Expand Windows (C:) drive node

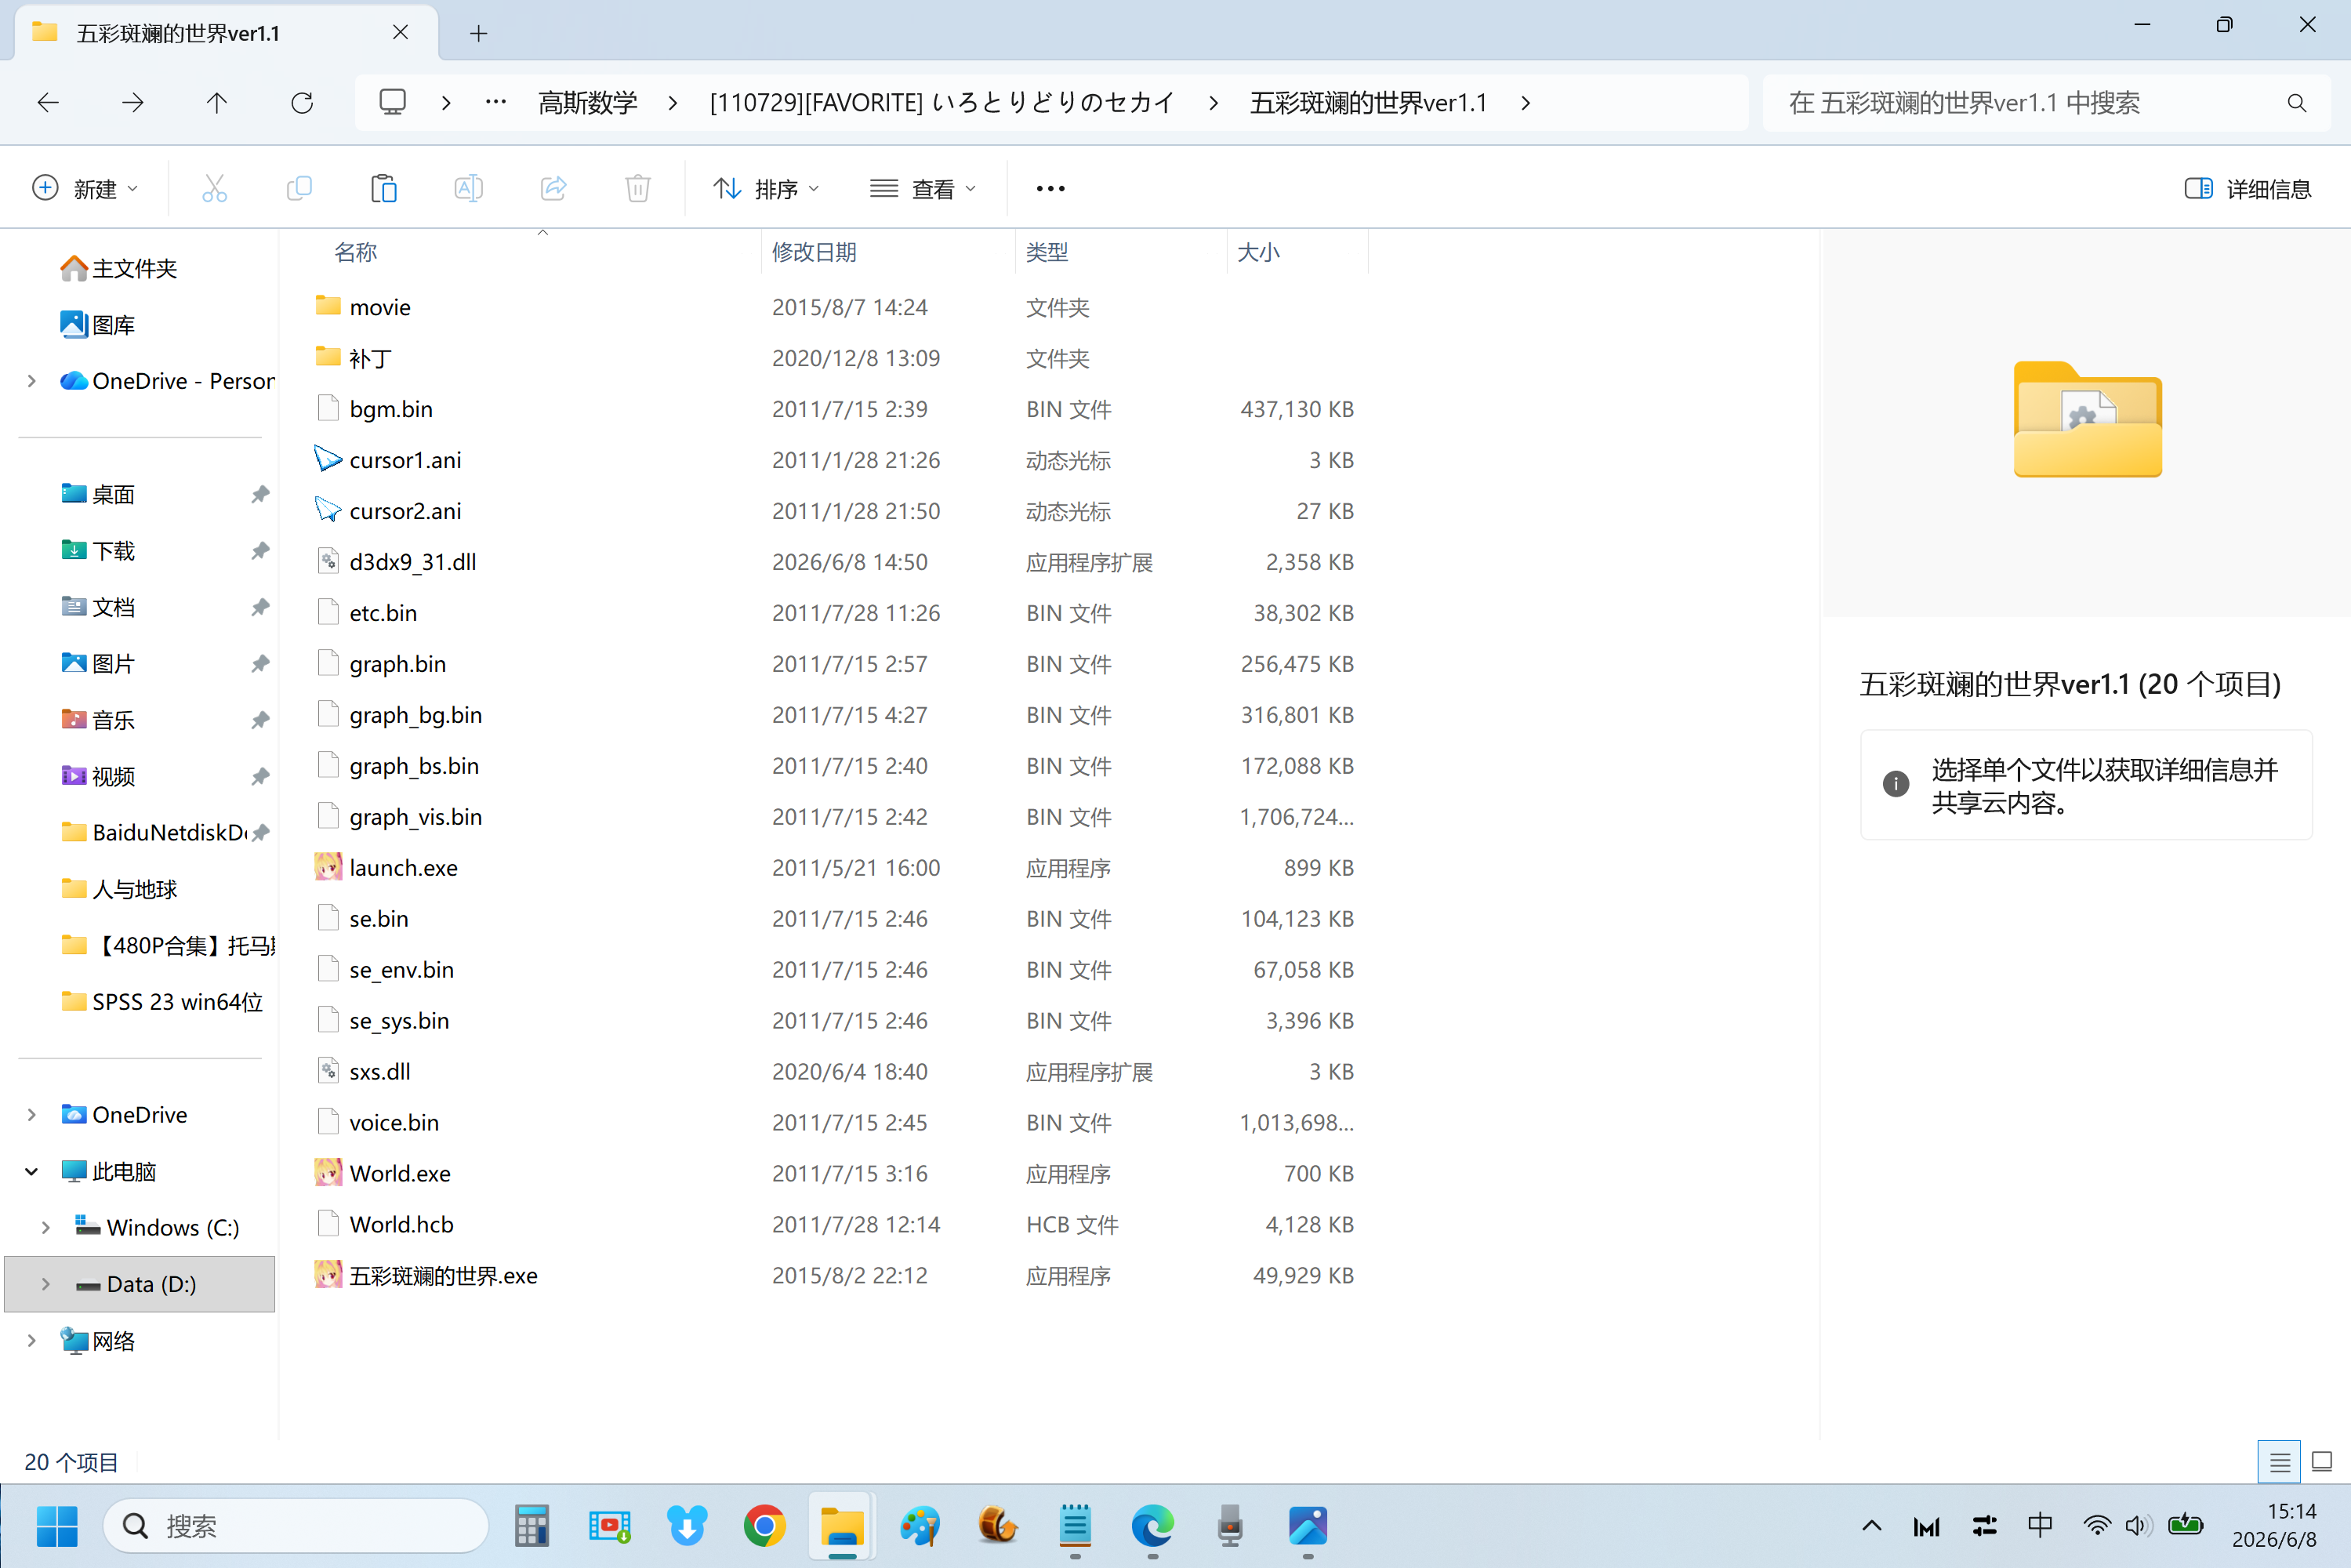point(46,1227)
